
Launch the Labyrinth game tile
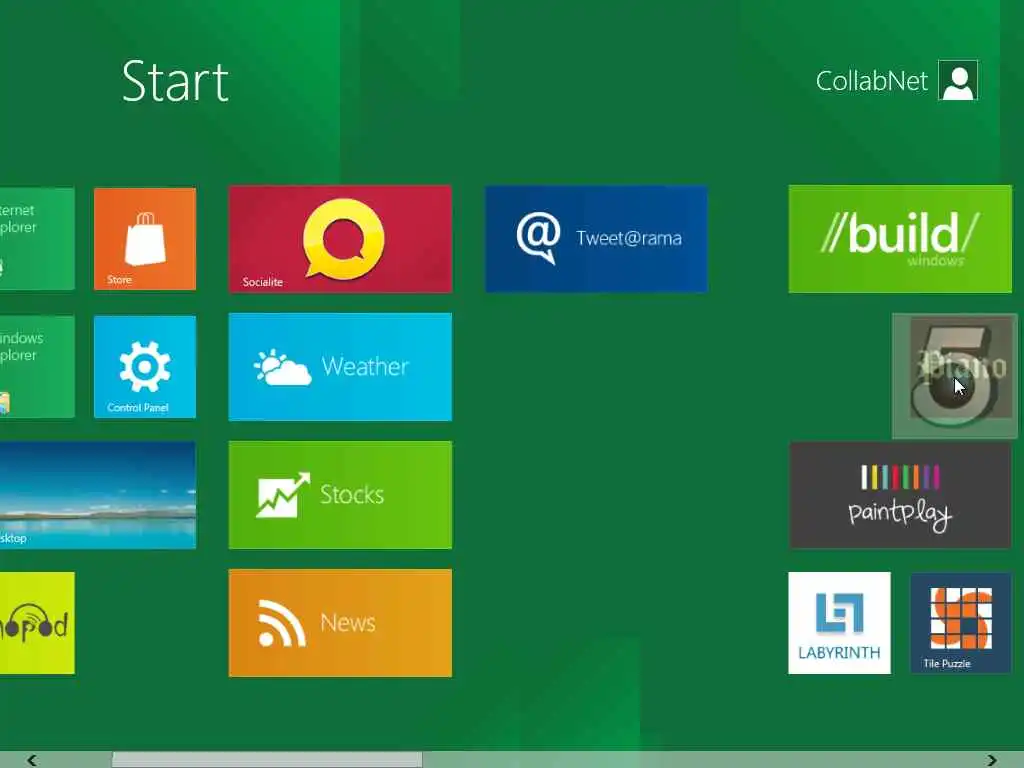(839, 623)
